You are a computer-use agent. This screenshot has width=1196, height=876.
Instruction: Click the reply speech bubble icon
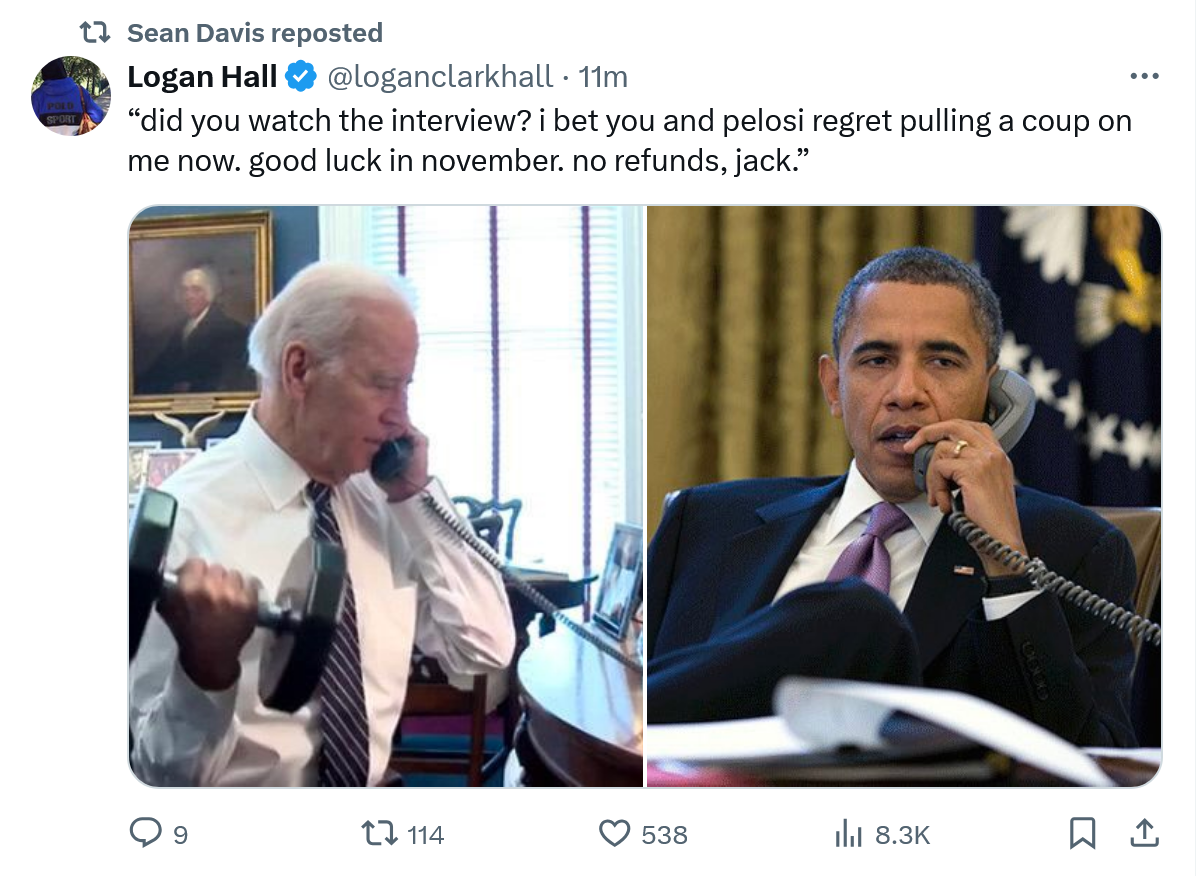146,833
